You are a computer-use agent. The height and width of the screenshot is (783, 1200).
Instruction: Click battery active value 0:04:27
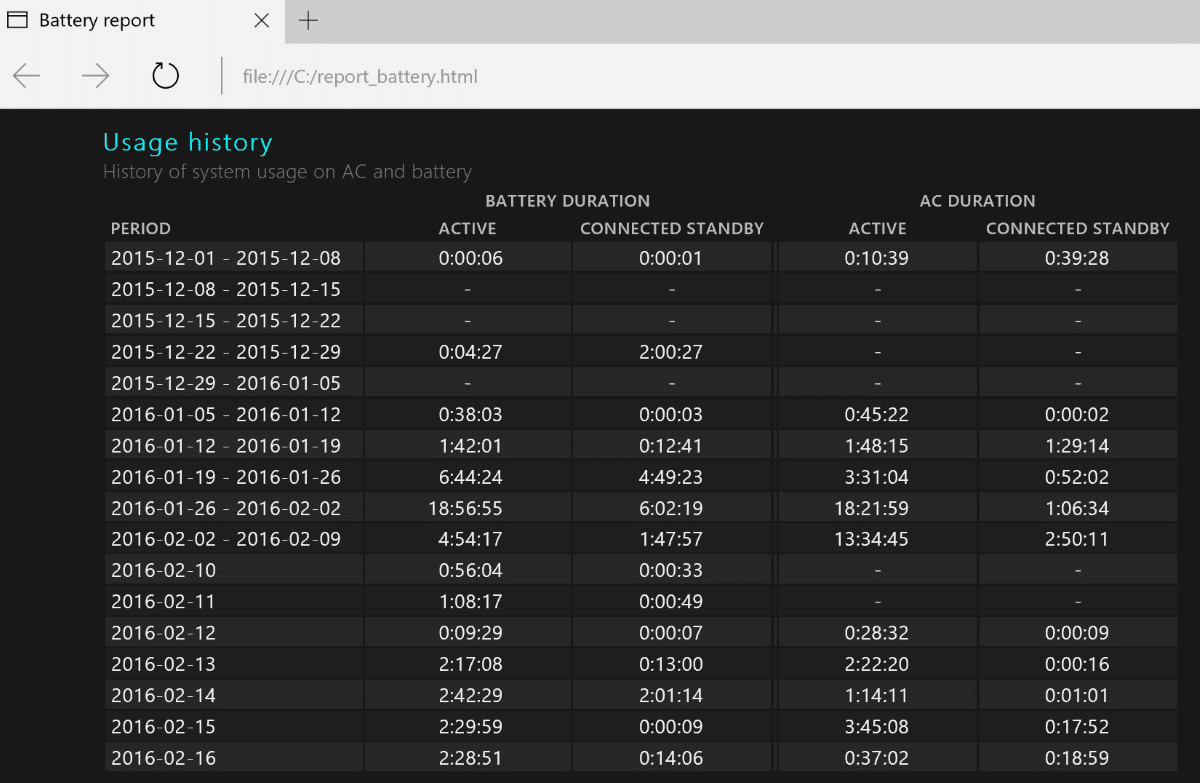pyautogui.click(x=471, y=352)
